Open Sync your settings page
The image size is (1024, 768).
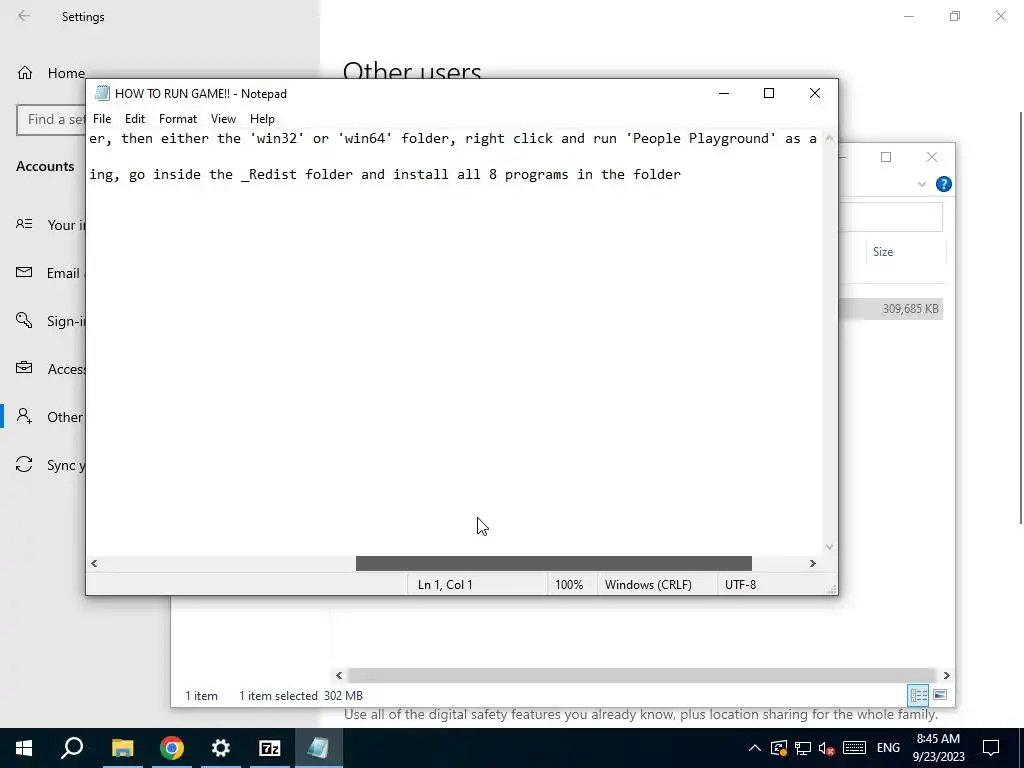click(x=51, y=465)
